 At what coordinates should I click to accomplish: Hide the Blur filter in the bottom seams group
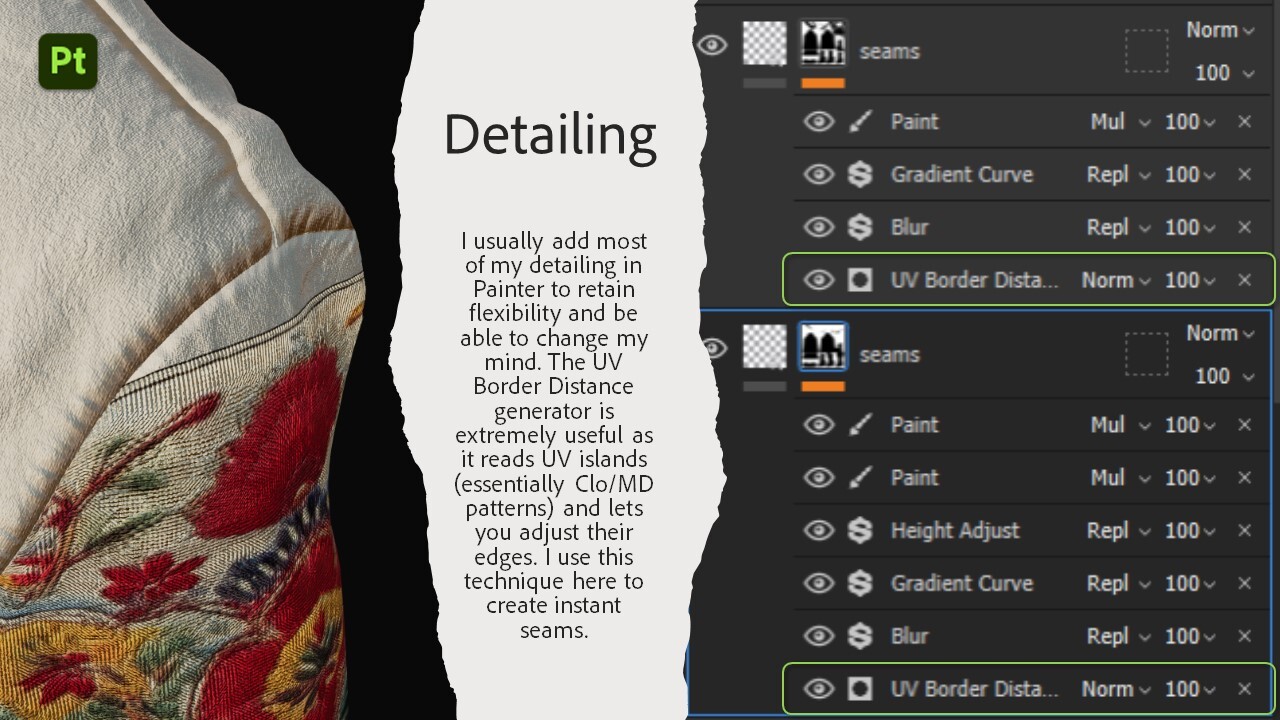tap(819, 637)
